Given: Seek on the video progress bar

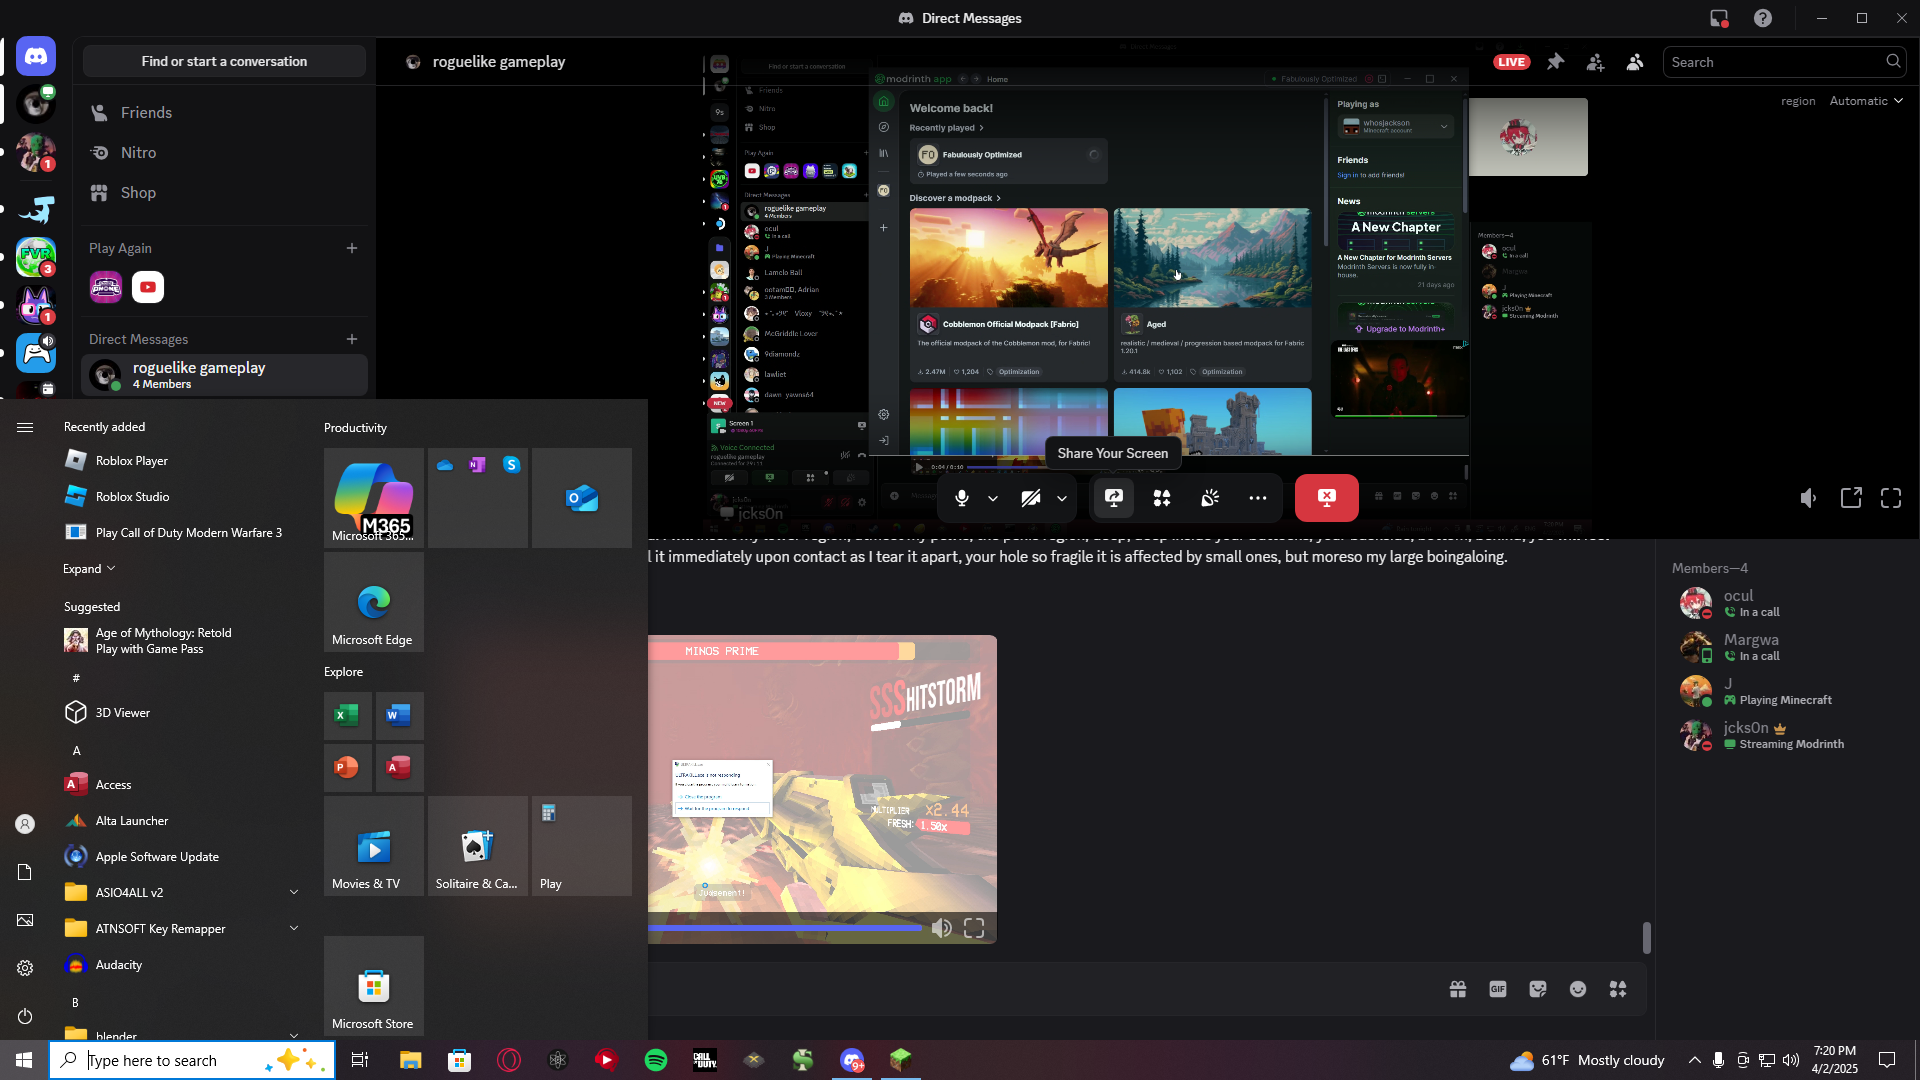Looking at the screenshot, I should click(x=785, y=928).
